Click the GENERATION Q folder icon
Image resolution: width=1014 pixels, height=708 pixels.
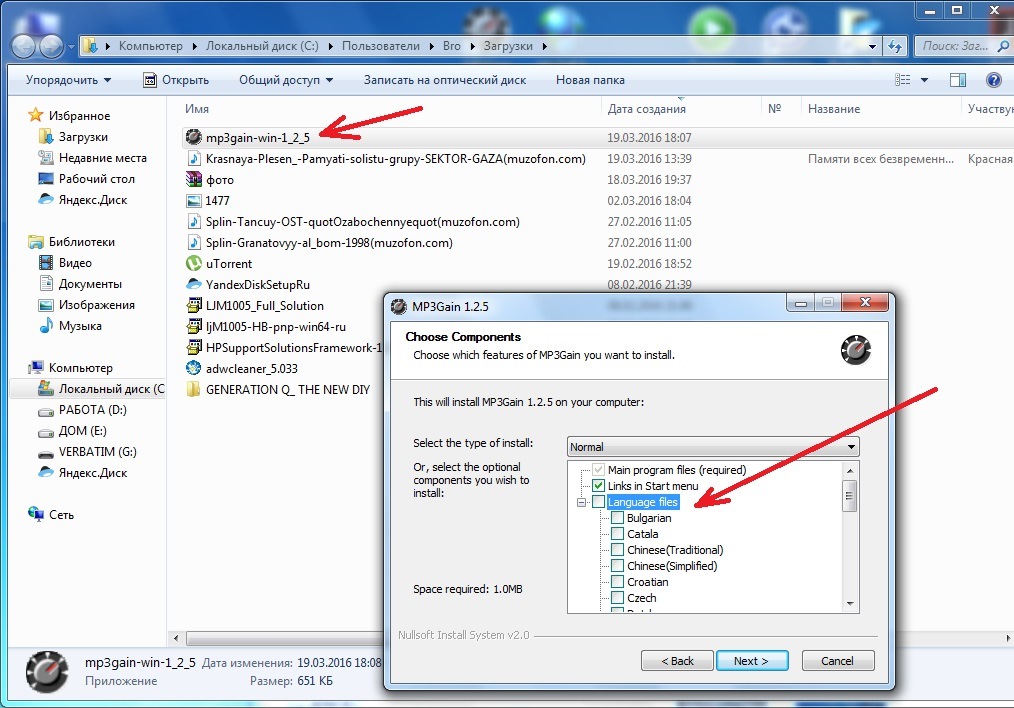(193, 389)
